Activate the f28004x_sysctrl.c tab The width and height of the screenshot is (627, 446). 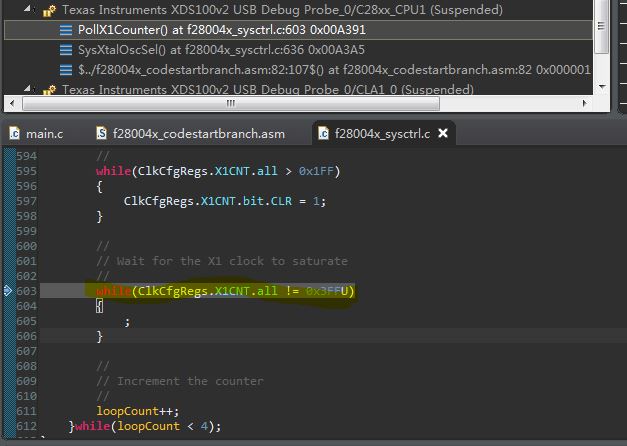point(382,134)
